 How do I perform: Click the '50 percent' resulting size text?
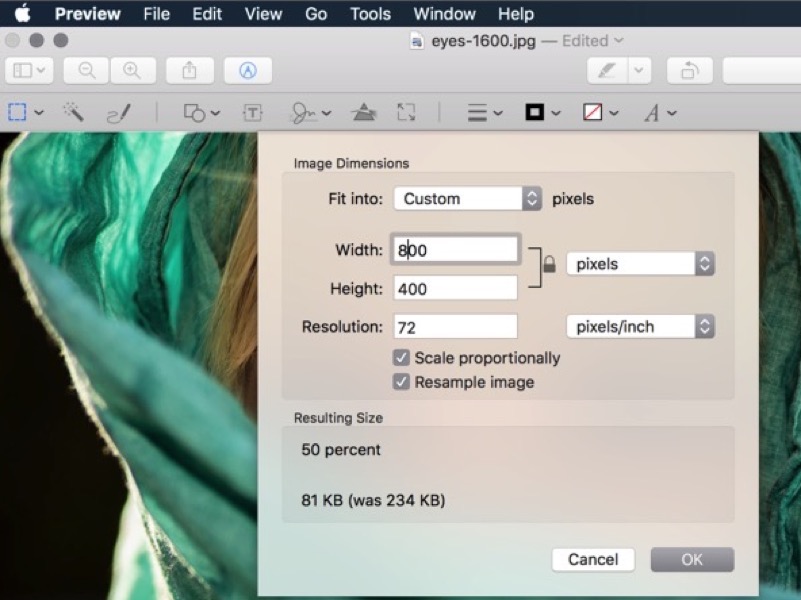(x=341, y=450)
